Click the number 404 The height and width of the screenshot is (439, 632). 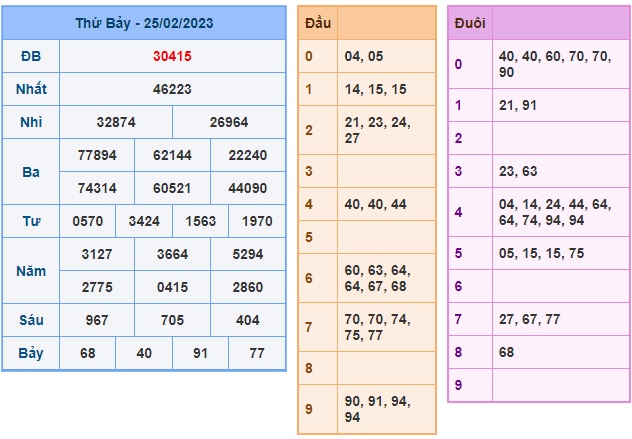(247, 320)
